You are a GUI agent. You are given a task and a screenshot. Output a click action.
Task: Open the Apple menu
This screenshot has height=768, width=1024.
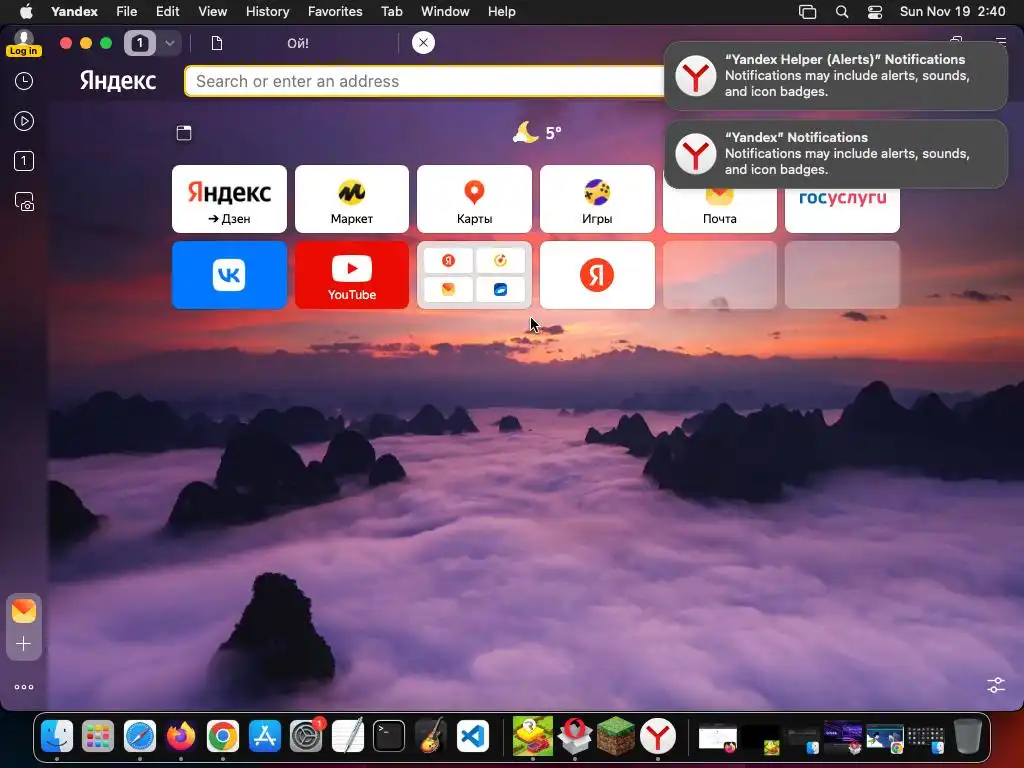26,12
